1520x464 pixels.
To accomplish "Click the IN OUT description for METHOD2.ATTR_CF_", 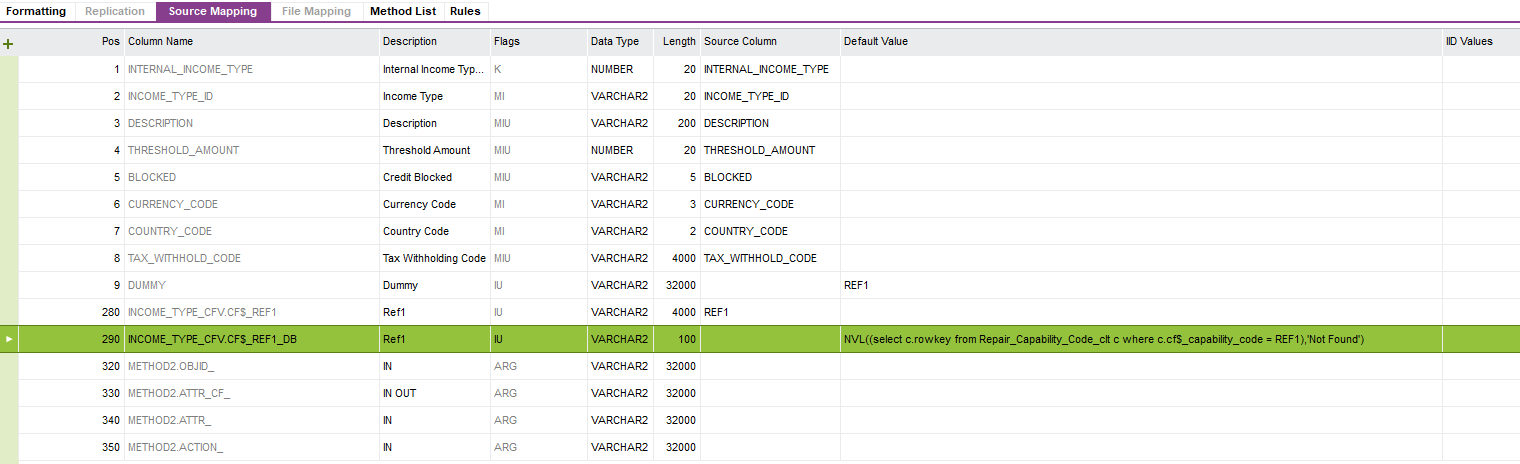I will point(400,394).
